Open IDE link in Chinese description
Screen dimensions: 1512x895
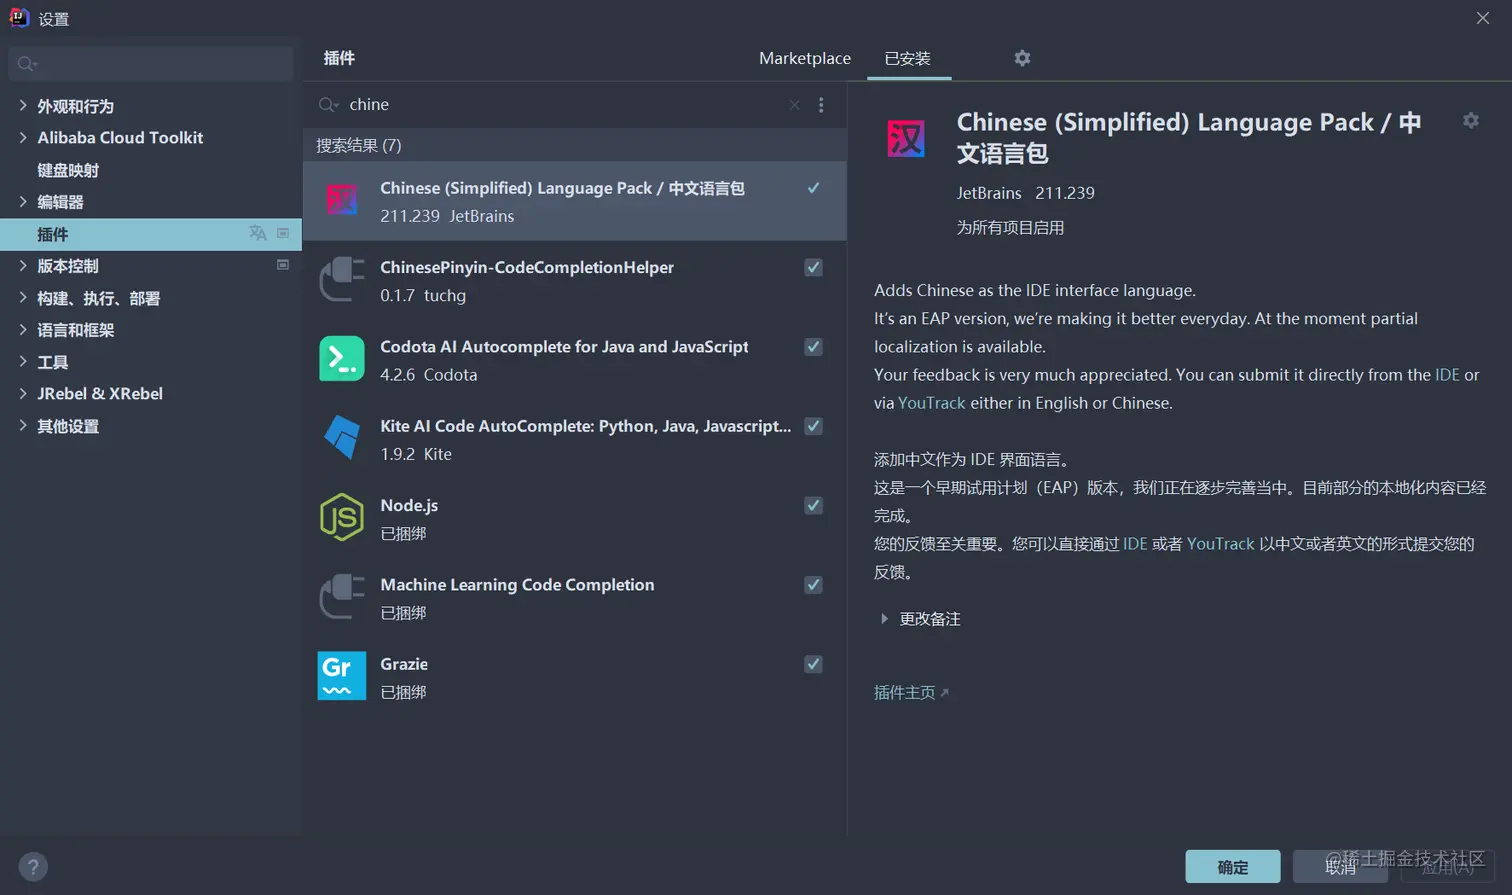click(x=1135, y=544)
